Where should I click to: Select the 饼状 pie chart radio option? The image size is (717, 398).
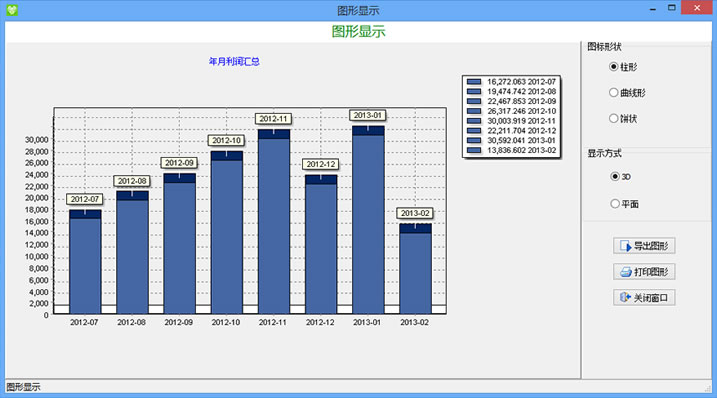coord(614,118)
